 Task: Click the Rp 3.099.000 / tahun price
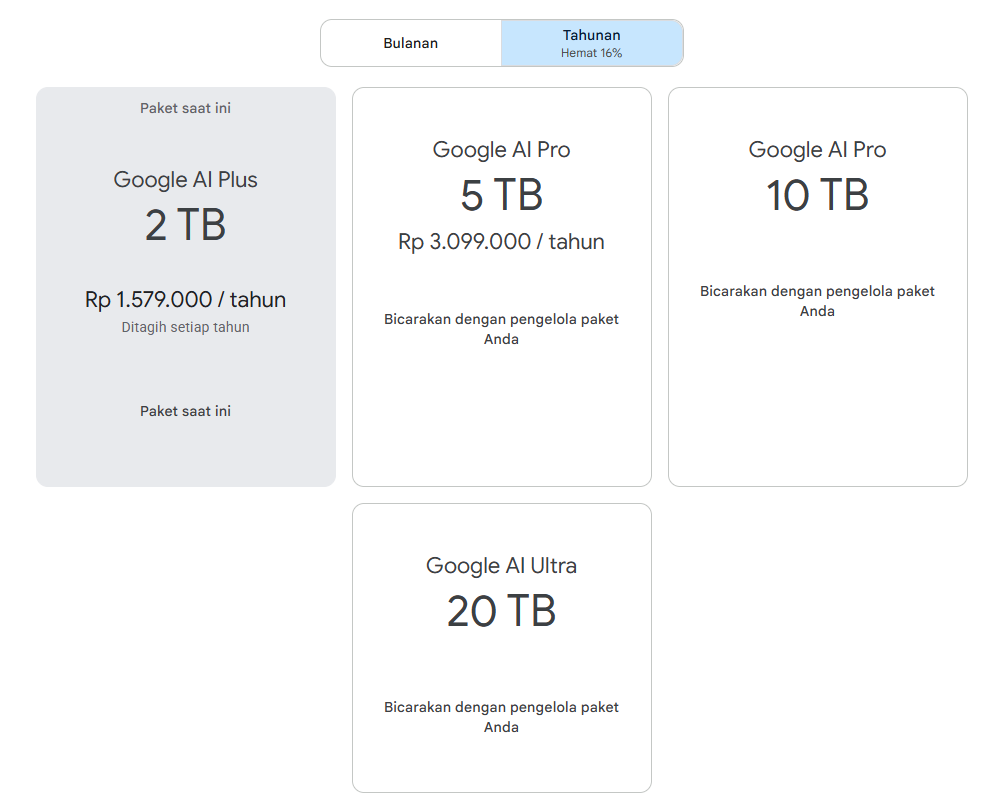click(x=501, y=242)
